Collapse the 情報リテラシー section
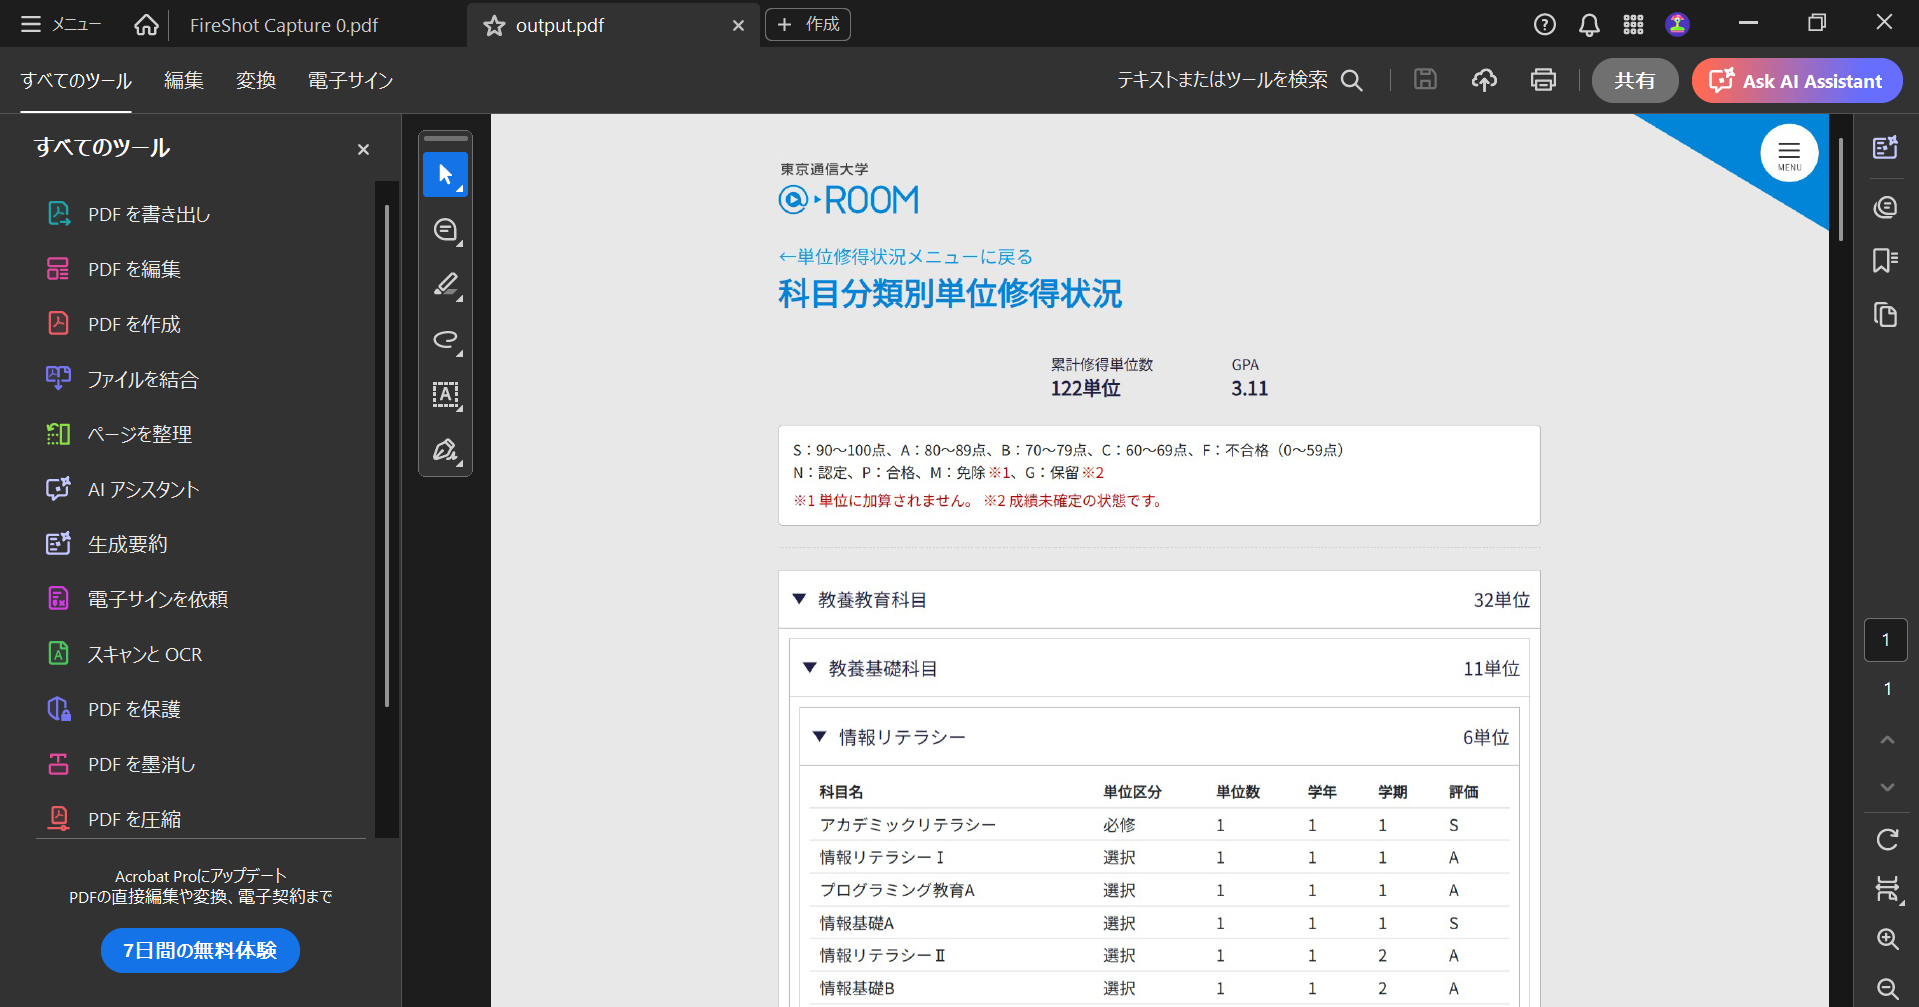Screen dimensions: 1919x1007 pos(820,737)
